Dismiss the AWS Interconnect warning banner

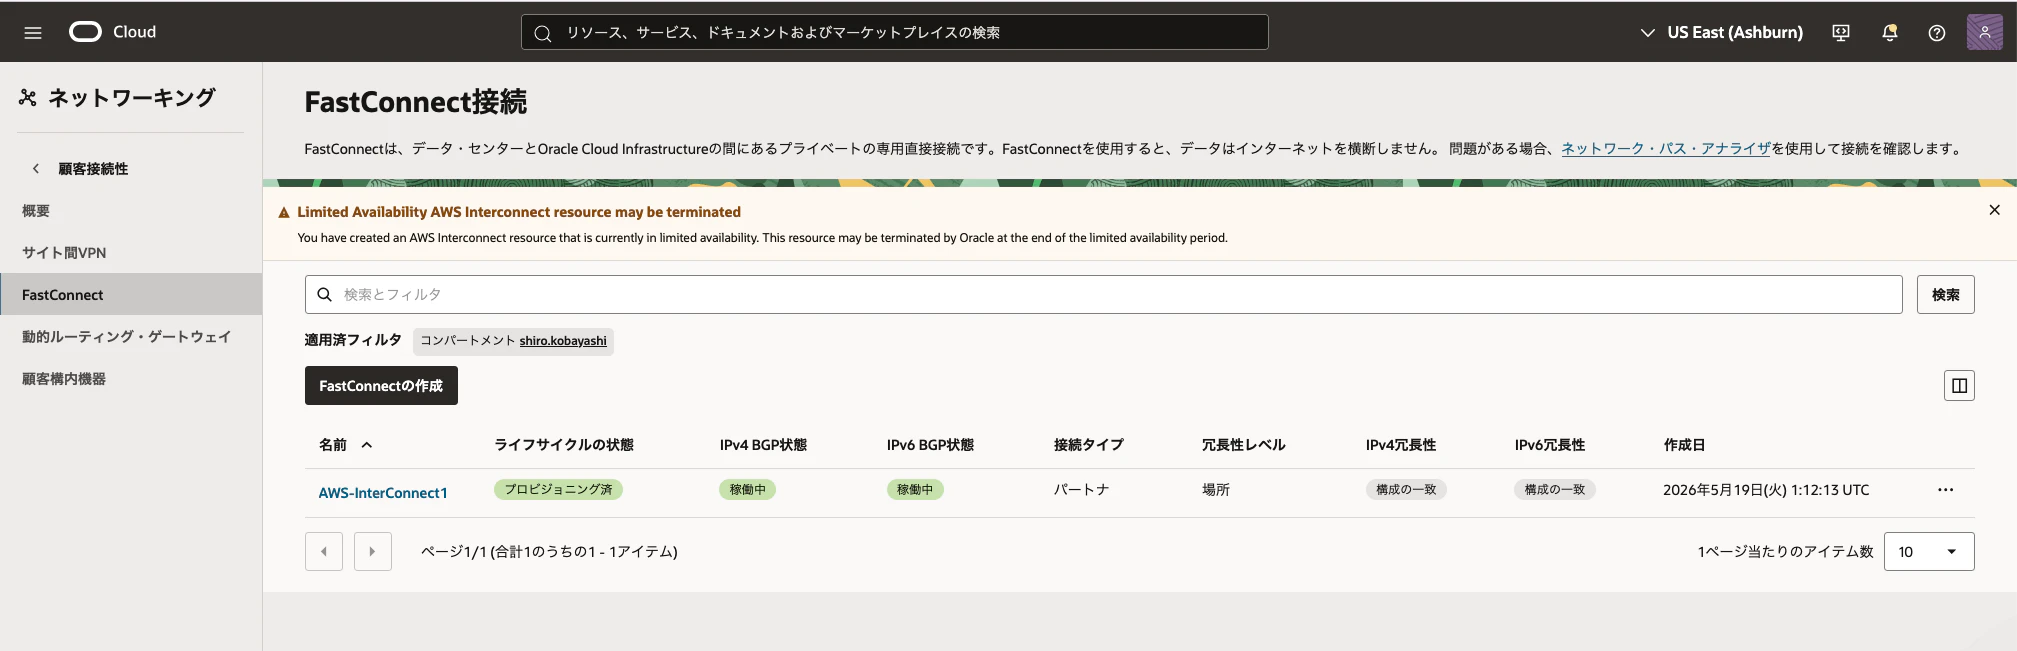pos(1994,210)
